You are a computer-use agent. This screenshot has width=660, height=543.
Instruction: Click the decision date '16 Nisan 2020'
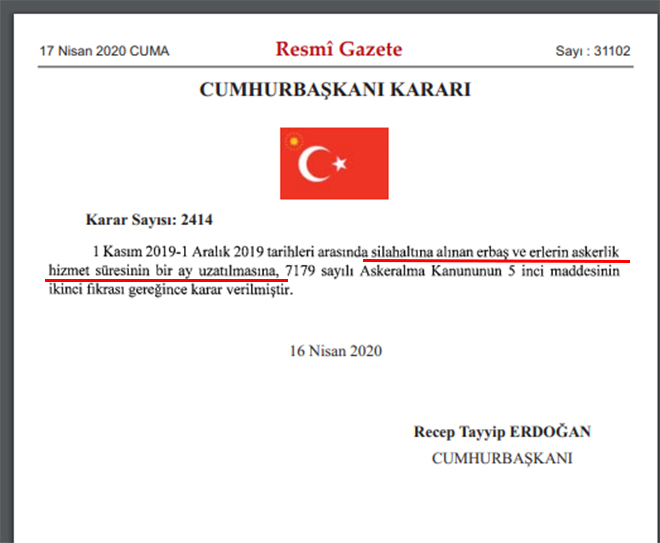(335, 351)
